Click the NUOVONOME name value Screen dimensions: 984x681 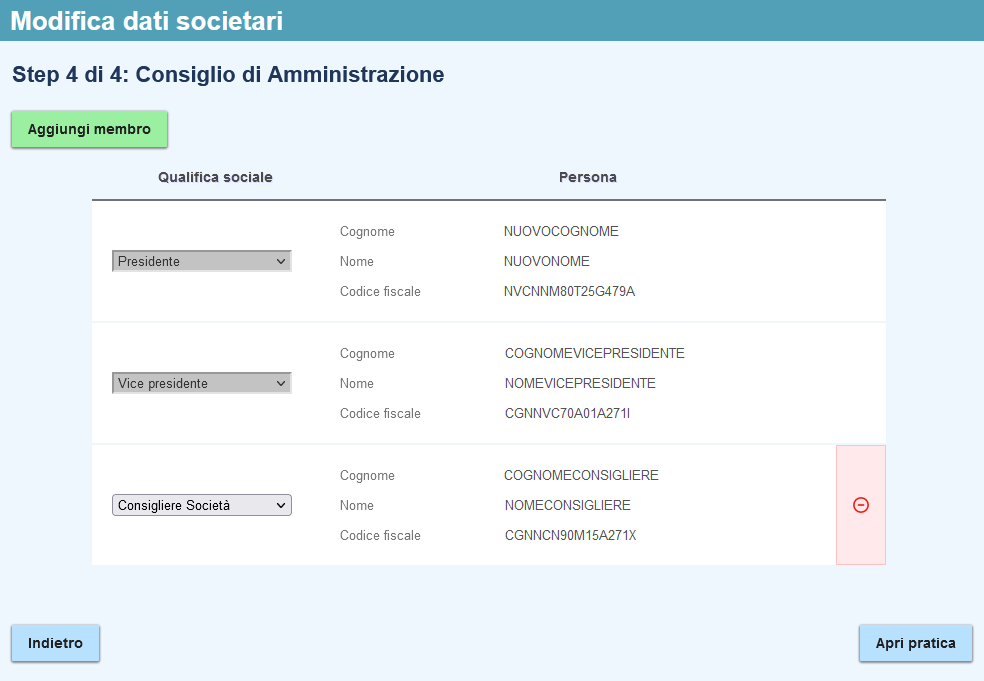547,261
